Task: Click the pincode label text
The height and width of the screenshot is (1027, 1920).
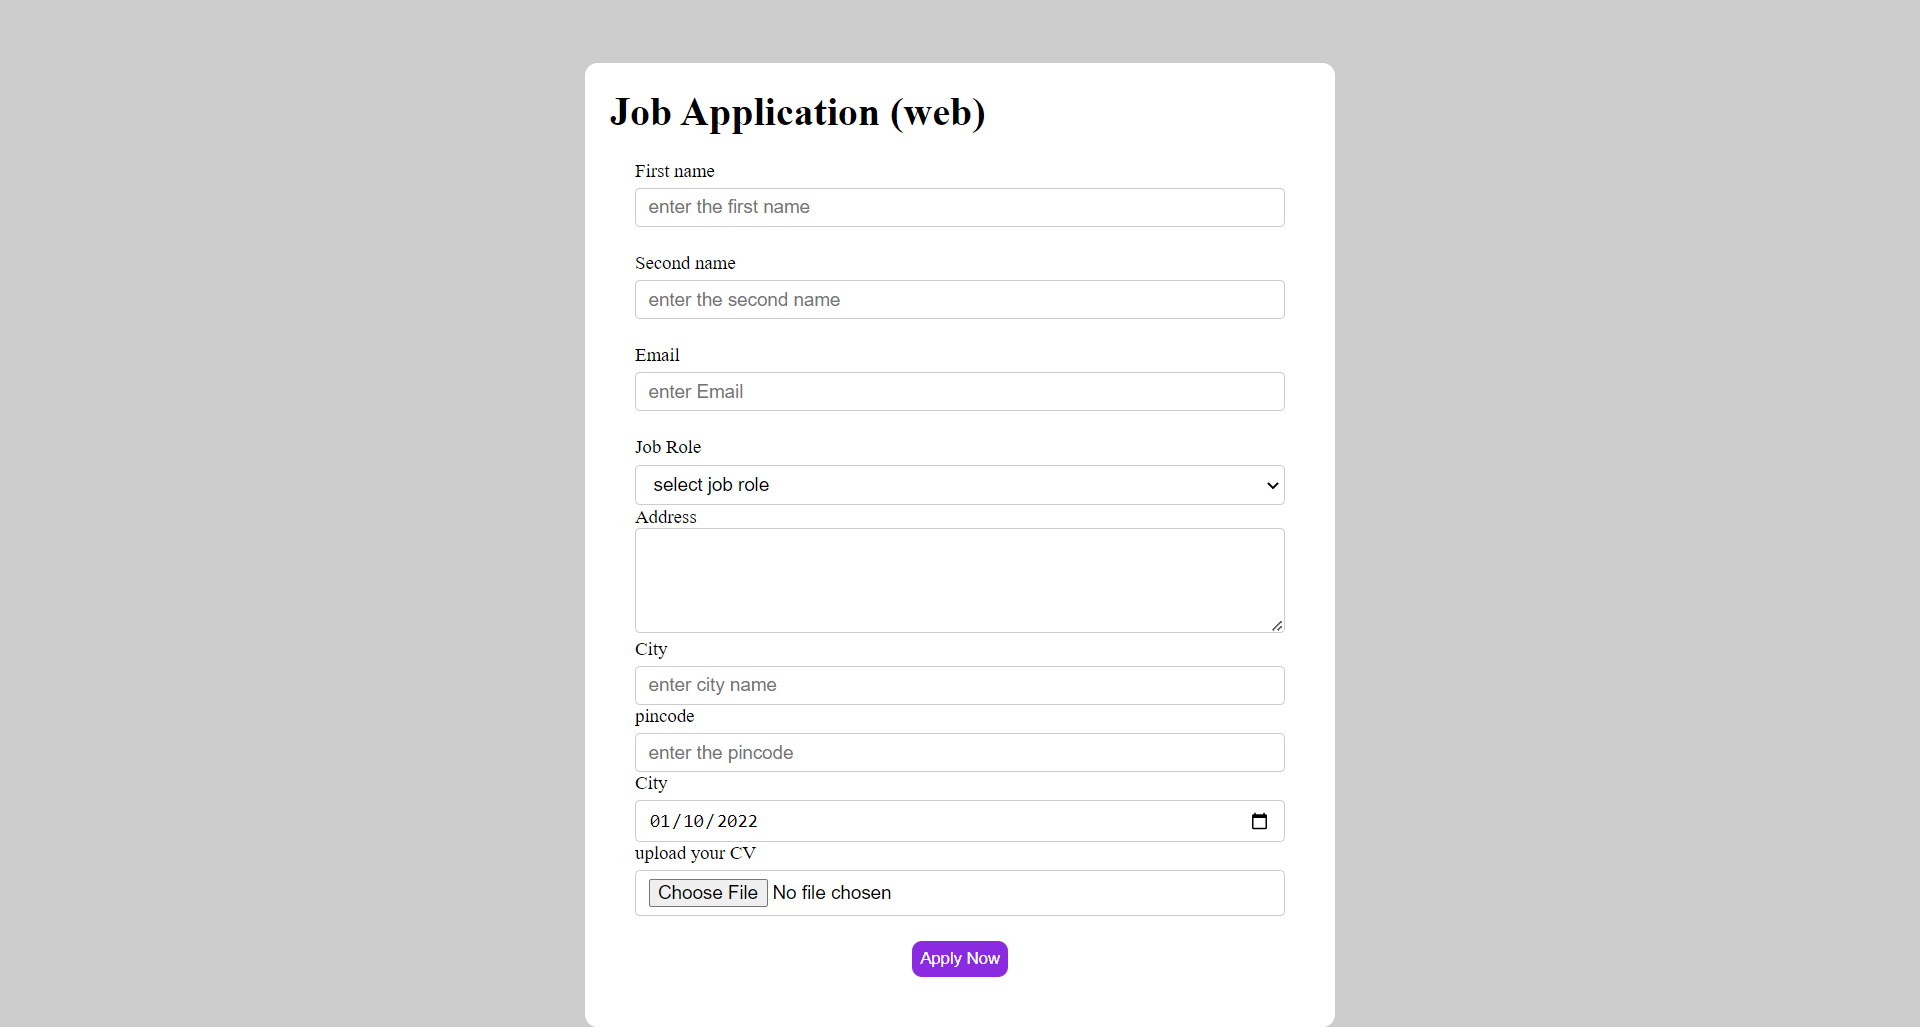Action: (664, 716)
